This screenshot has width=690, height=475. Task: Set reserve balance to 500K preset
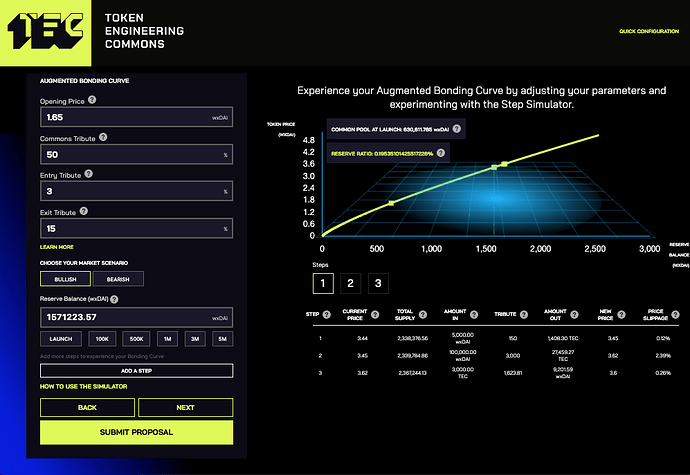pyautogui.click(x=136, y=339)
